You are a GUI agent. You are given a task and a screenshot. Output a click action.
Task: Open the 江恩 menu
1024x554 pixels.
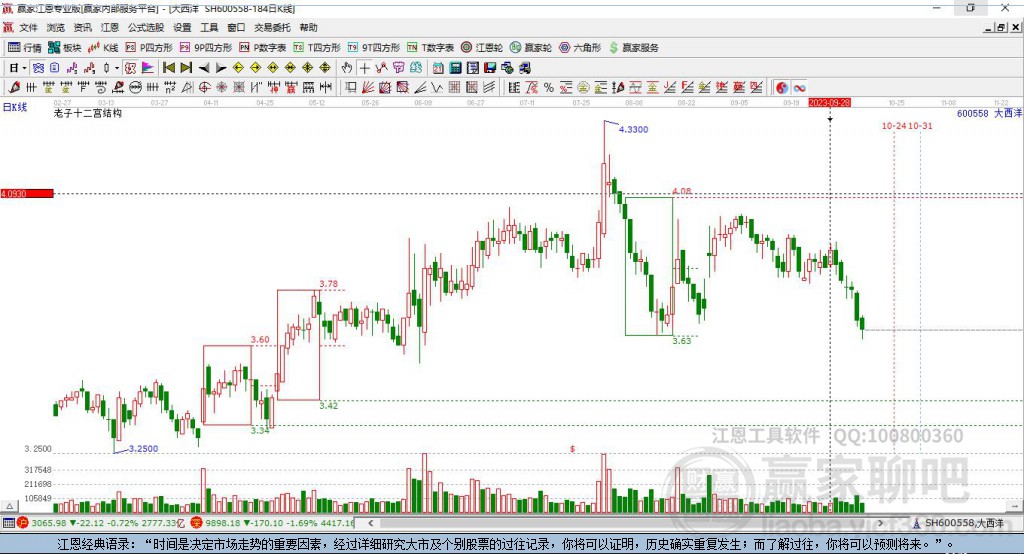(x=110, y=27)
